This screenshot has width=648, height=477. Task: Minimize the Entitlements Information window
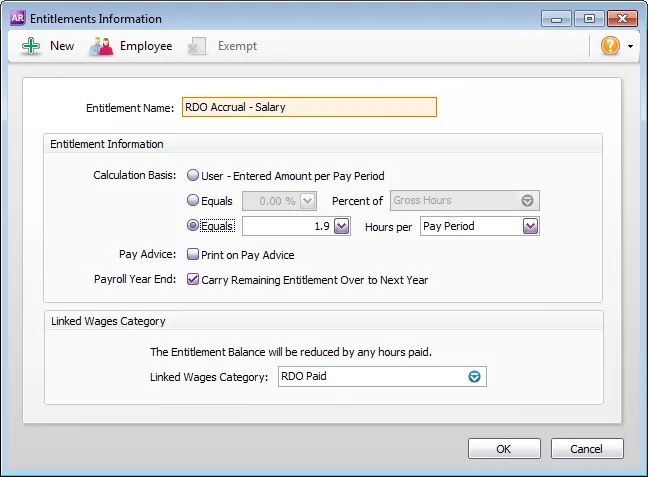pos(556,19)
